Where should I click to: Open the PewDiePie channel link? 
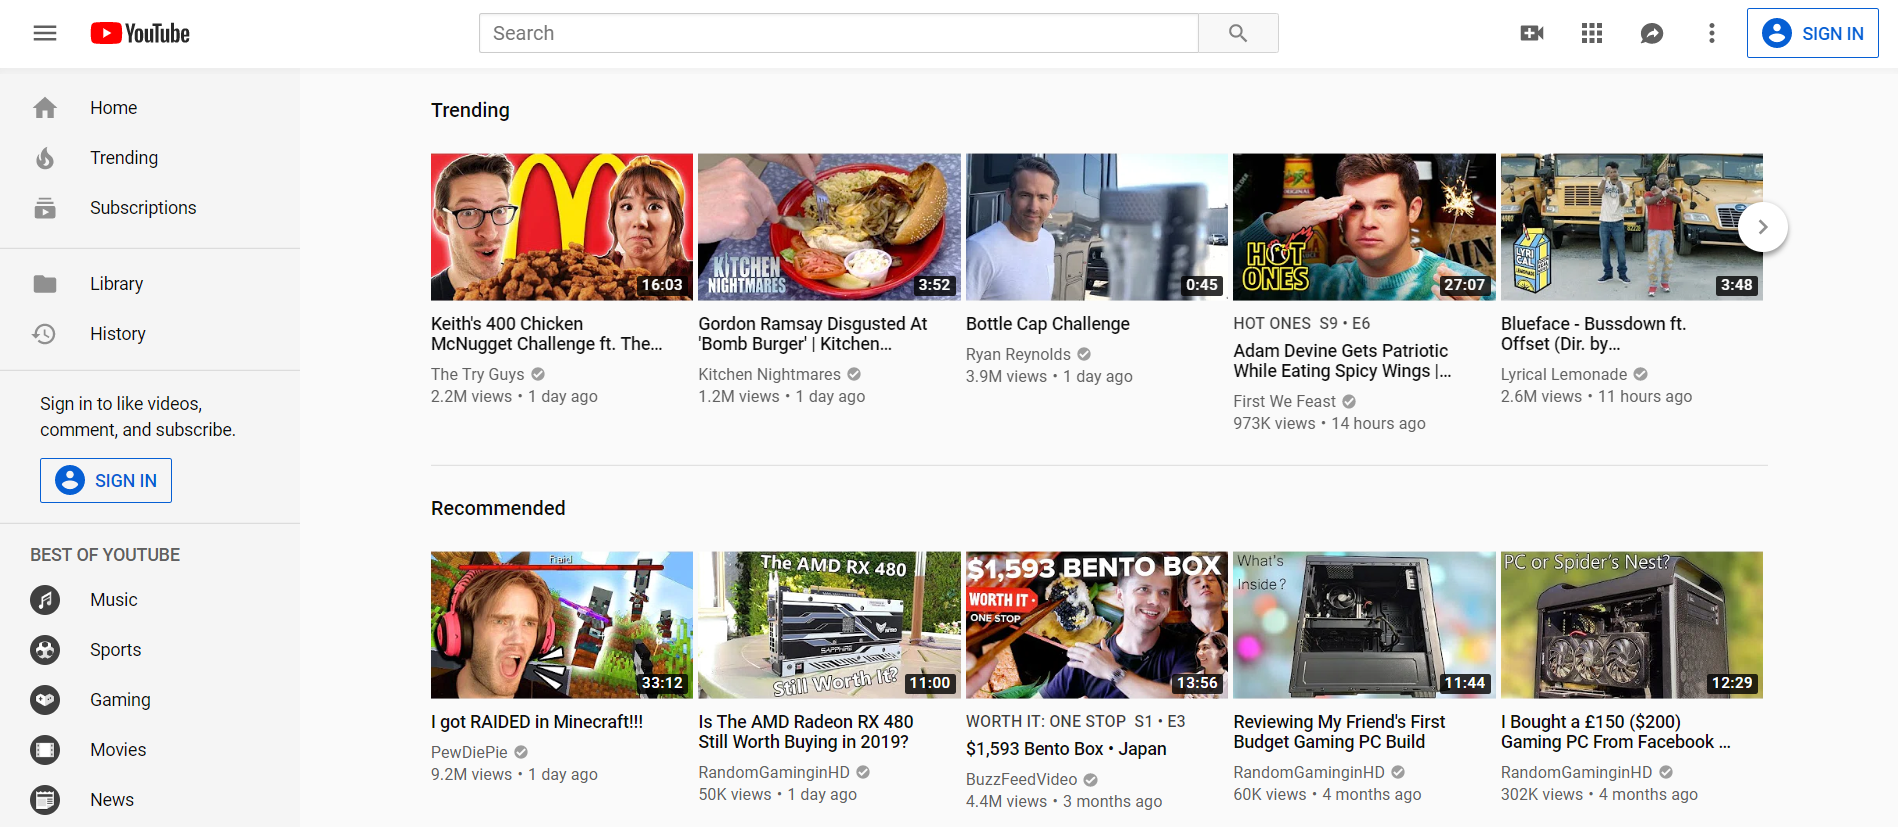(469, 752)
